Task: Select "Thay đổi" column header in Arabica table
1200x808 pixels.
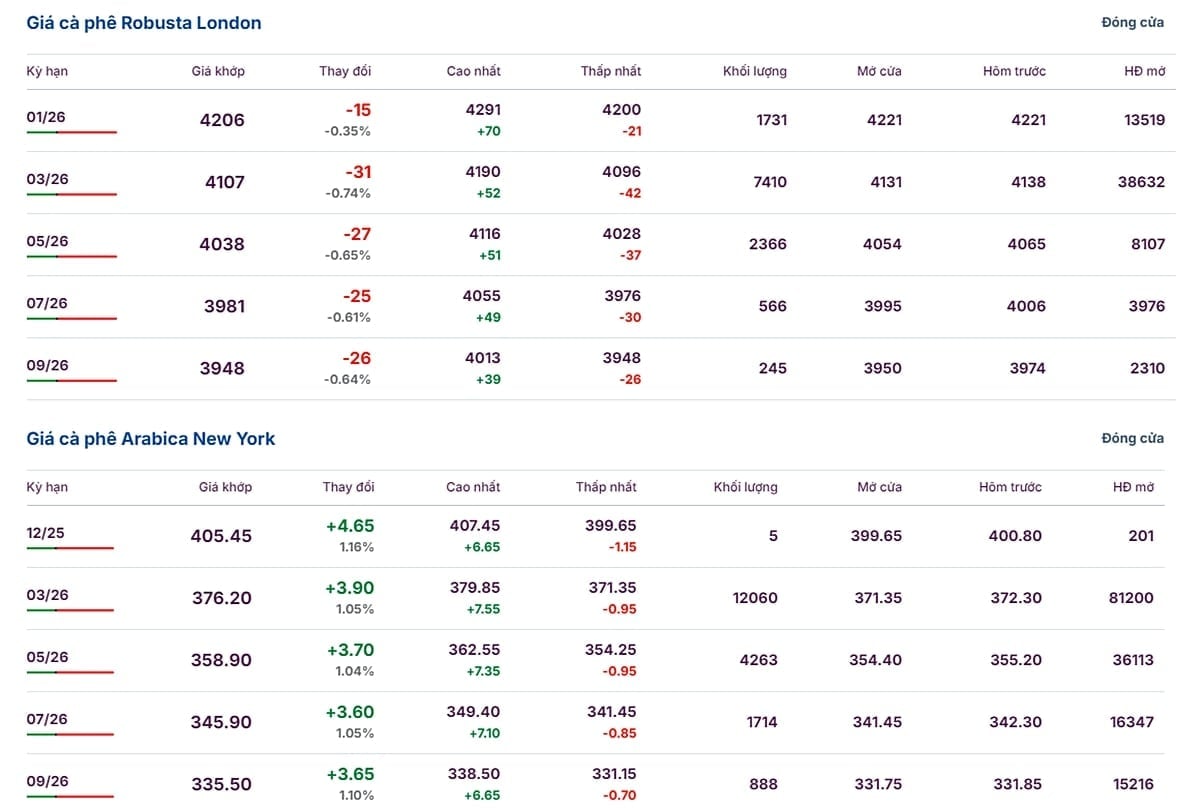Action: tap(348, 487)
